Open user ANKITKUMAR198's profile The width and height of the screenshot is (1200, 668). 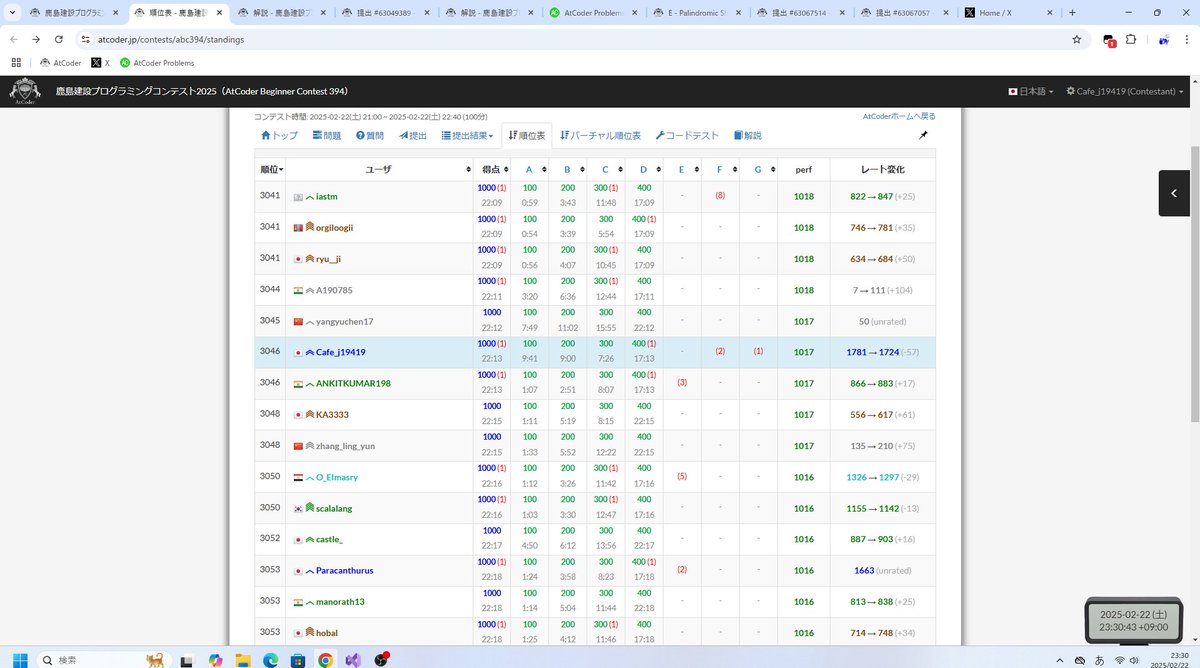(x=353, y=383)
